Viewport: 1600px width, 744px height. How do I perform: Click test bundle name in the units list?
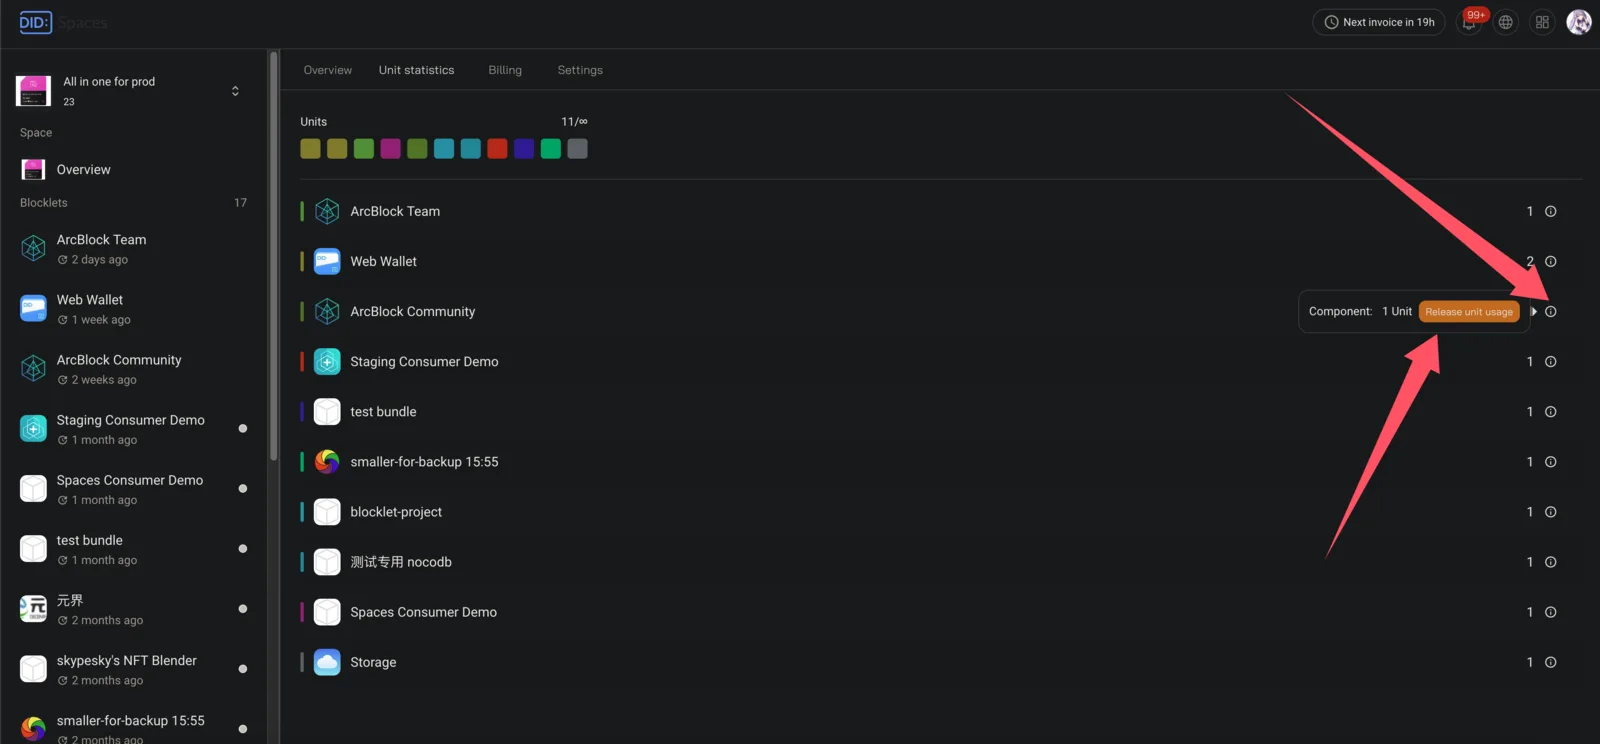click(x=383, y=411)
